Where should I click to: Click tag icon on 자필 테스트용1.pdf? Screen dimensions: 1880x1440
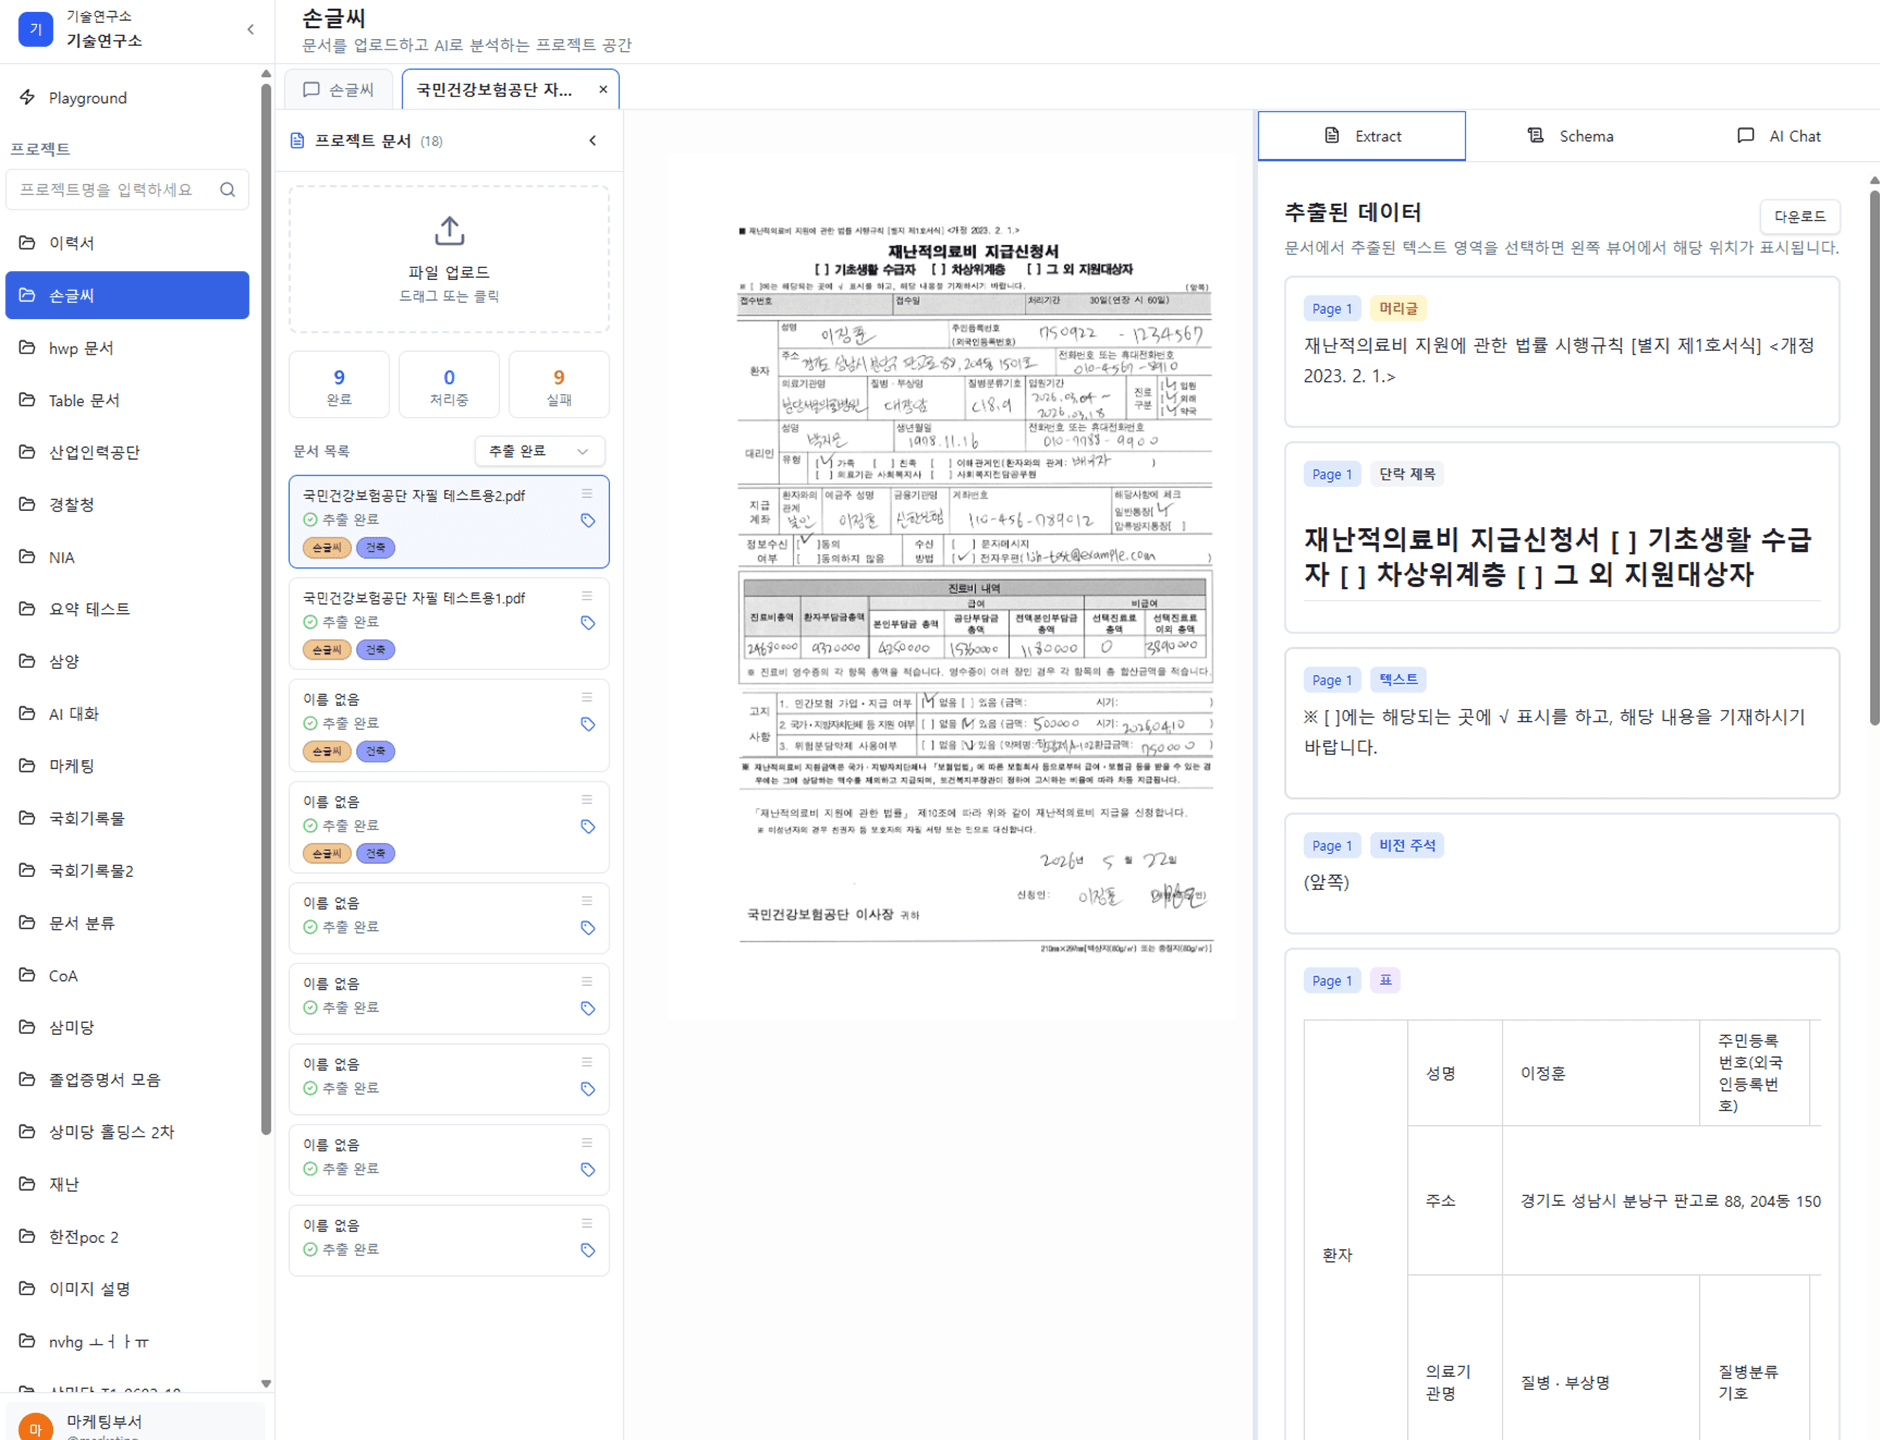click(x=588, y=622)
